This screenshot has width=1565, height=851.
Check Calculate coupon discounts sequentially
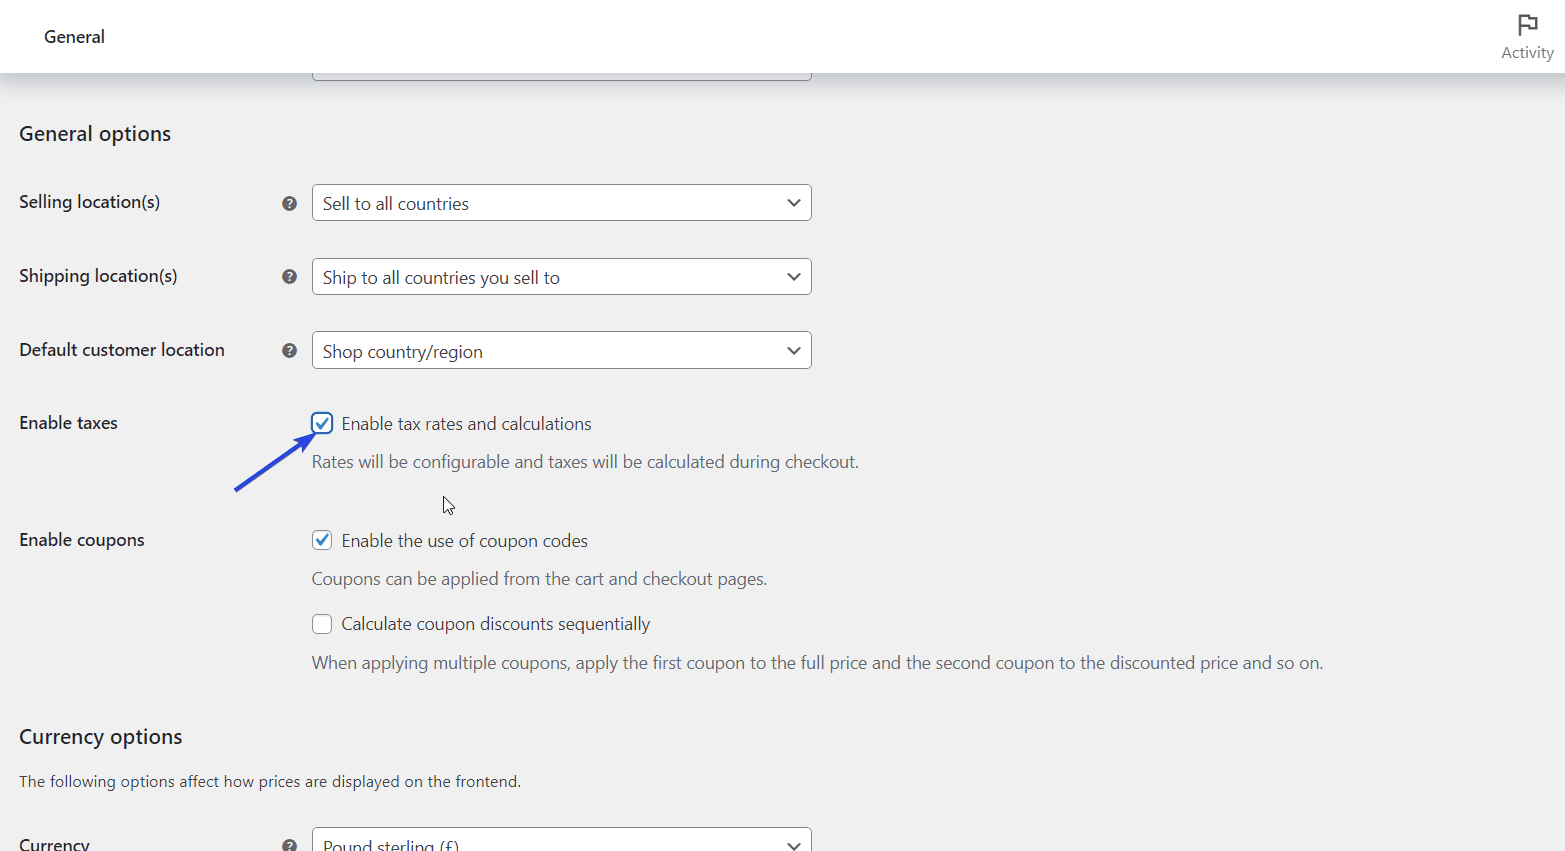pyautogui.click(x=322, y=624)
